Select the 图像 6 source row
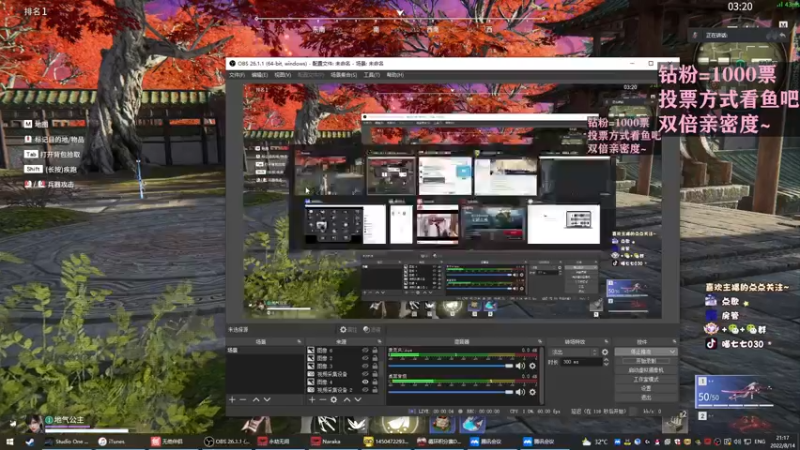This screenshot has width=800, height=450. tap(344, 351)
